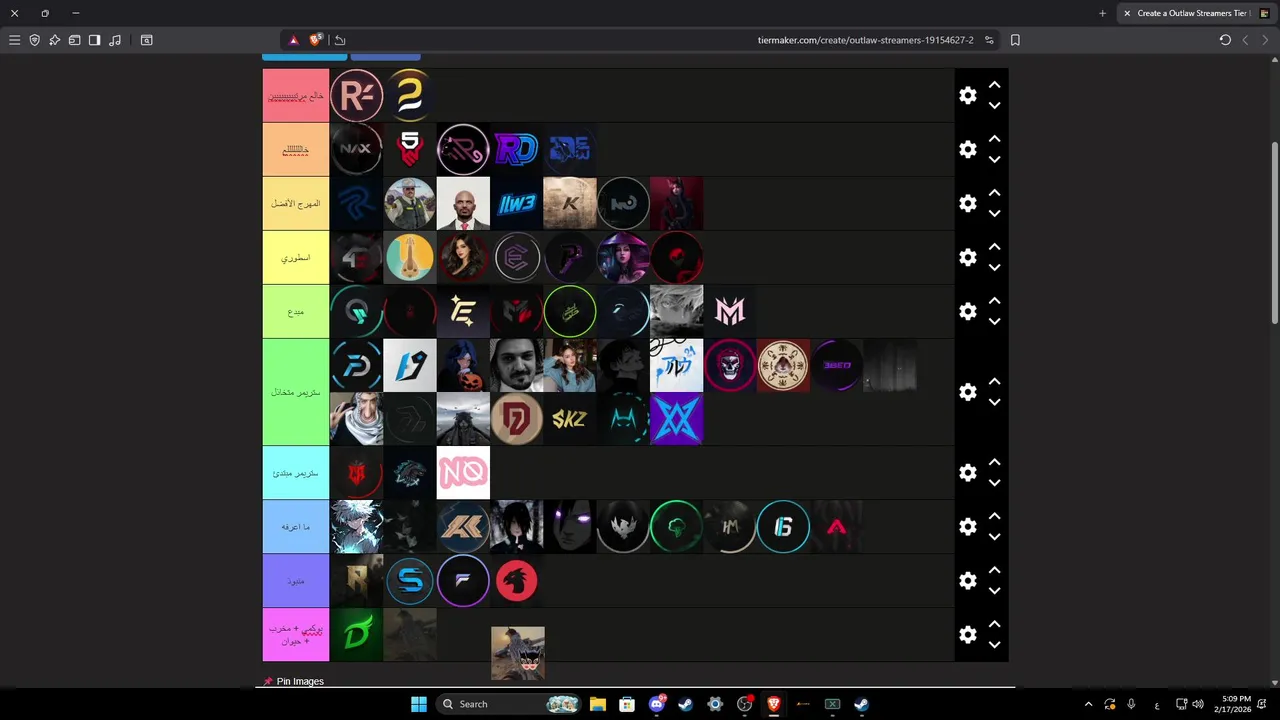Click the Brave Rewards triangle icon

pos(293,40)
